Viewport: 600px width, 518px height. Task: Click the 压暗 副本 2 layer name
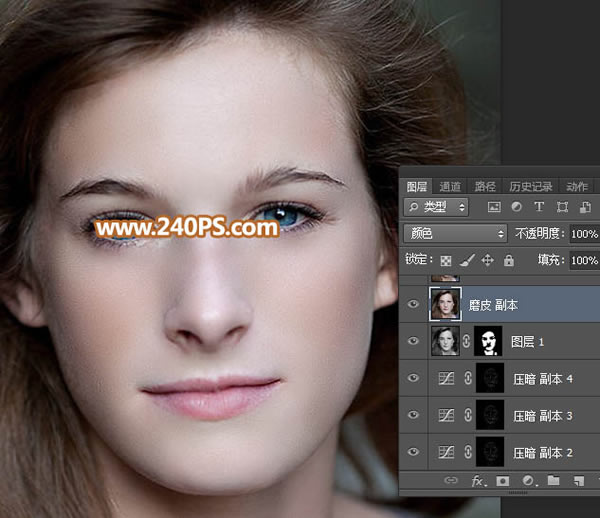[x=543, y=453]
